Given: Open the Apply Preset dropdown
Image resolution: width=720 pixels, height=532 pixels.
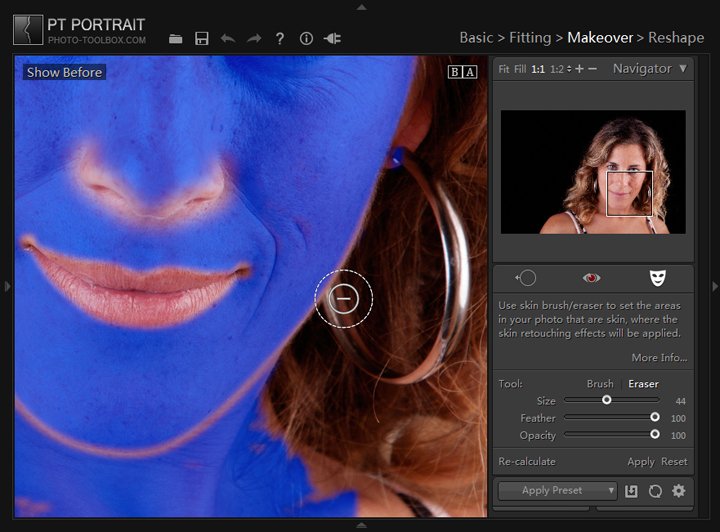Looking at the screenshot, I should 557,491.
